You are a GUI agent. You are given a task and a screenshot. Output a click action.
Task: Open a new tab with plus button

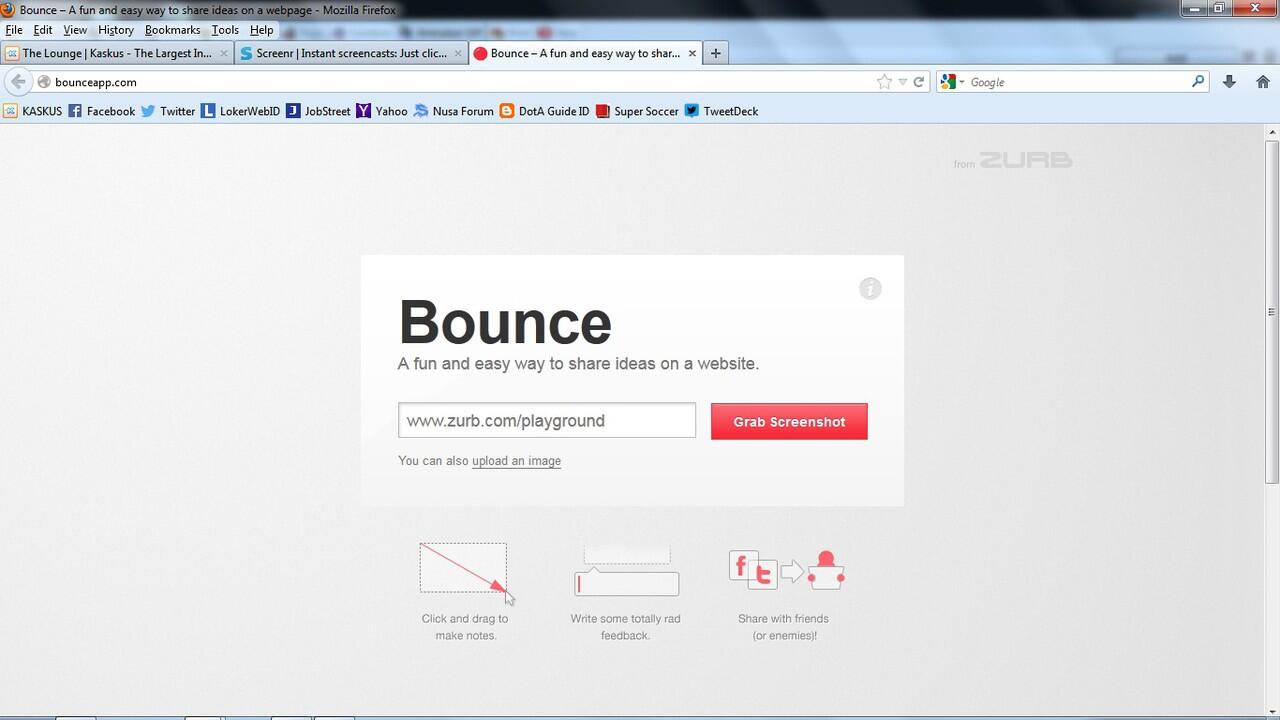click(x=715, y=53)
